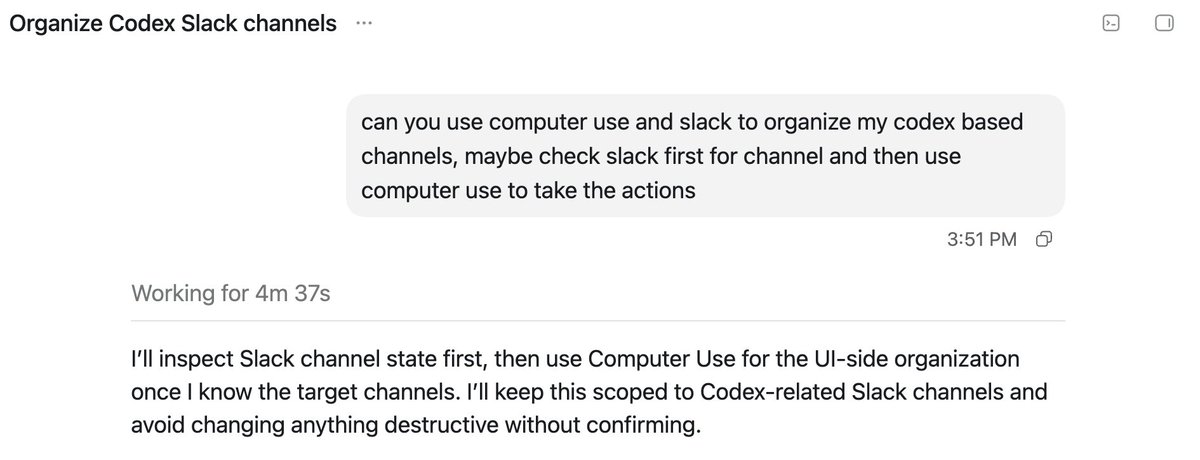
Task: Copy the user message with copy icon
Action: (x=1044, y=239)
